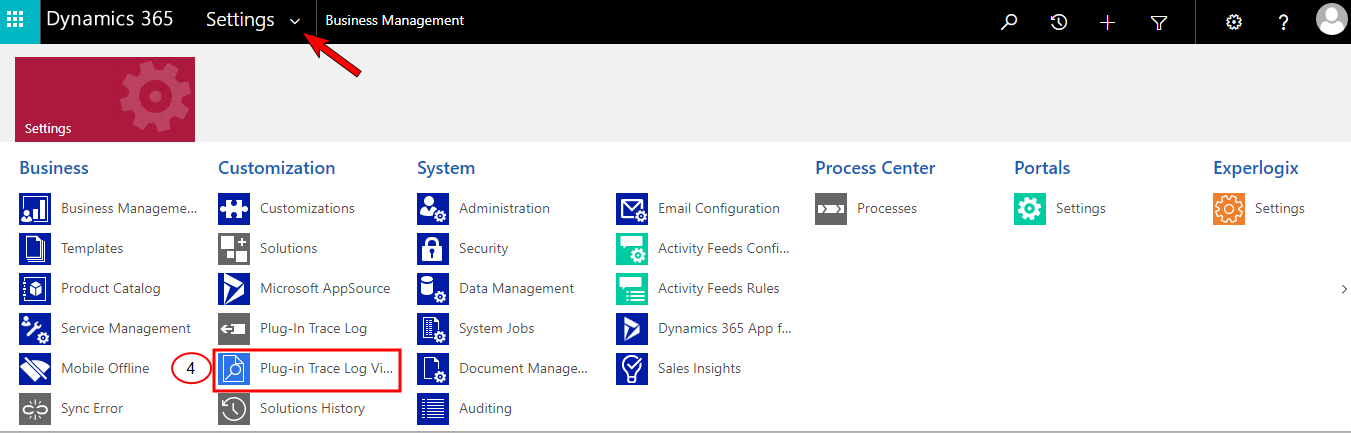Click the Sync Error icon
The width and height of the screenshot is (1351, 433).
[35, 409]
